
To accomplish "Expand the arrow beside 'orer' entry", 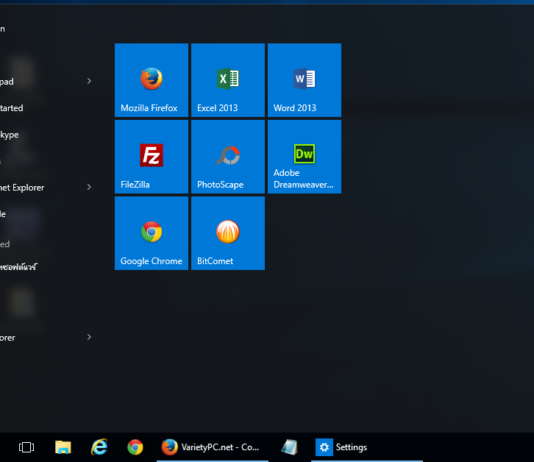I will point(89,337).
